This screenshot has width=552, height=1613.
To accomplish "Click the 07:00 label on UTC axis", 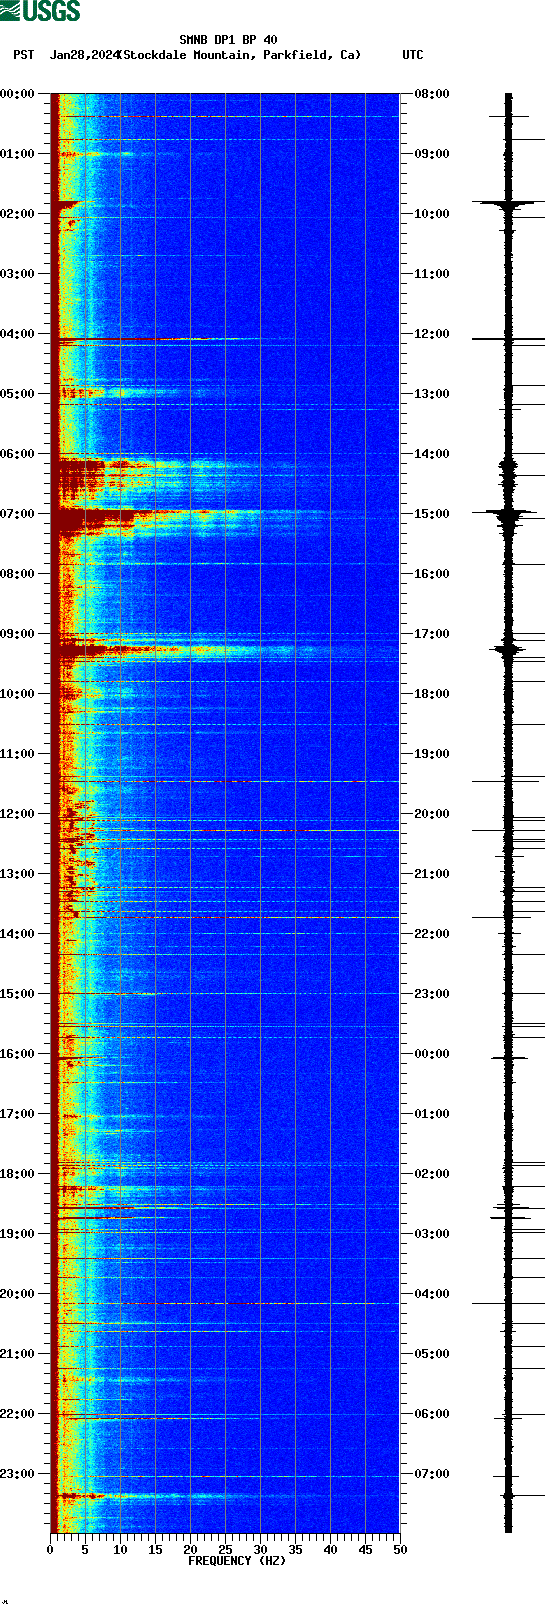I will click(x=432, y=1474).
